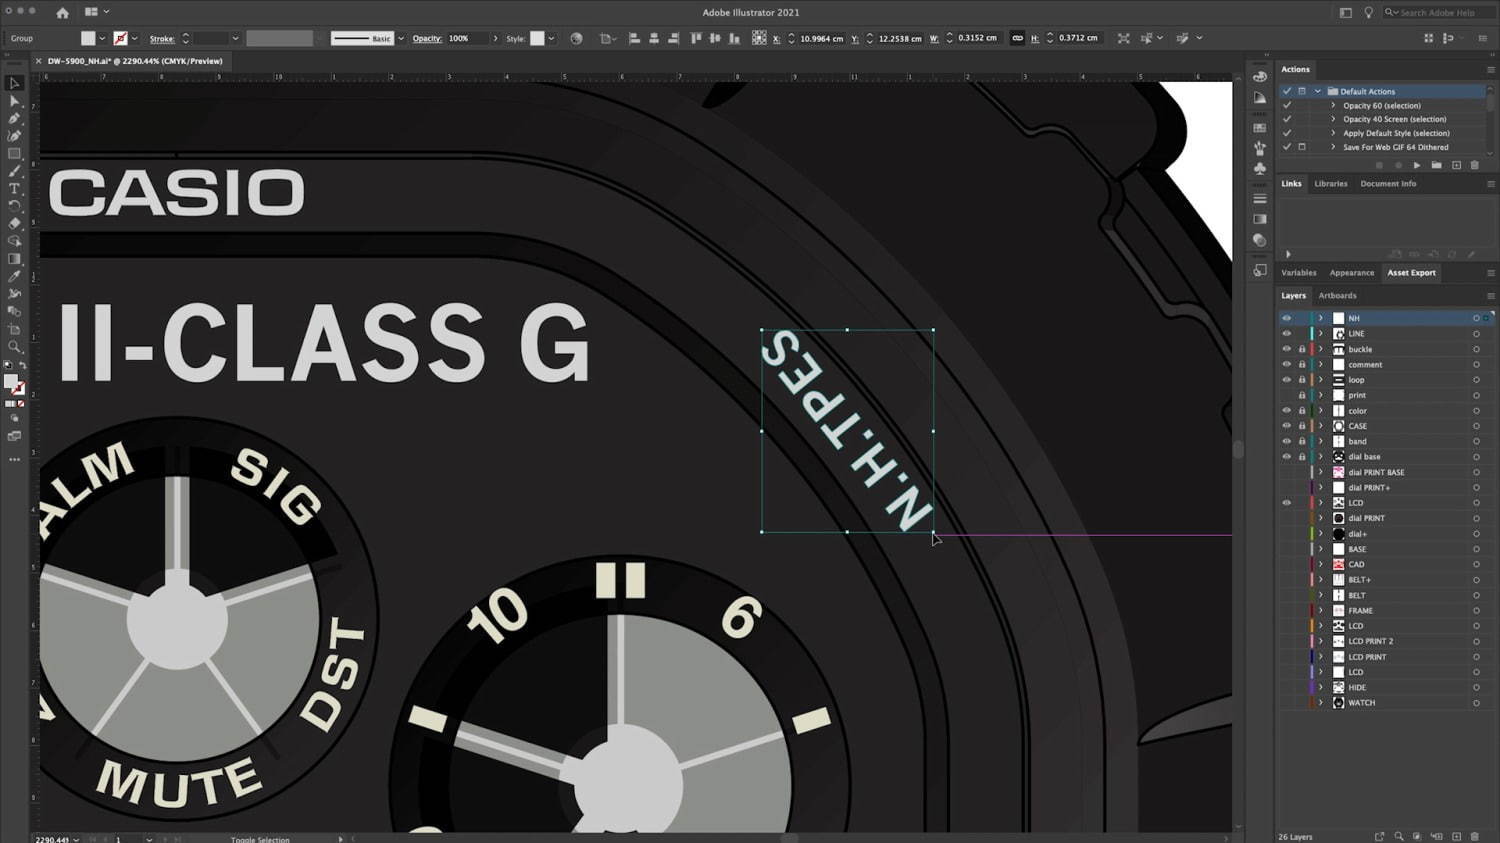Viewport: 1500px width, 843px height.
Task: Hide the first LCD layer eye
Action: tap(1287, 503)
